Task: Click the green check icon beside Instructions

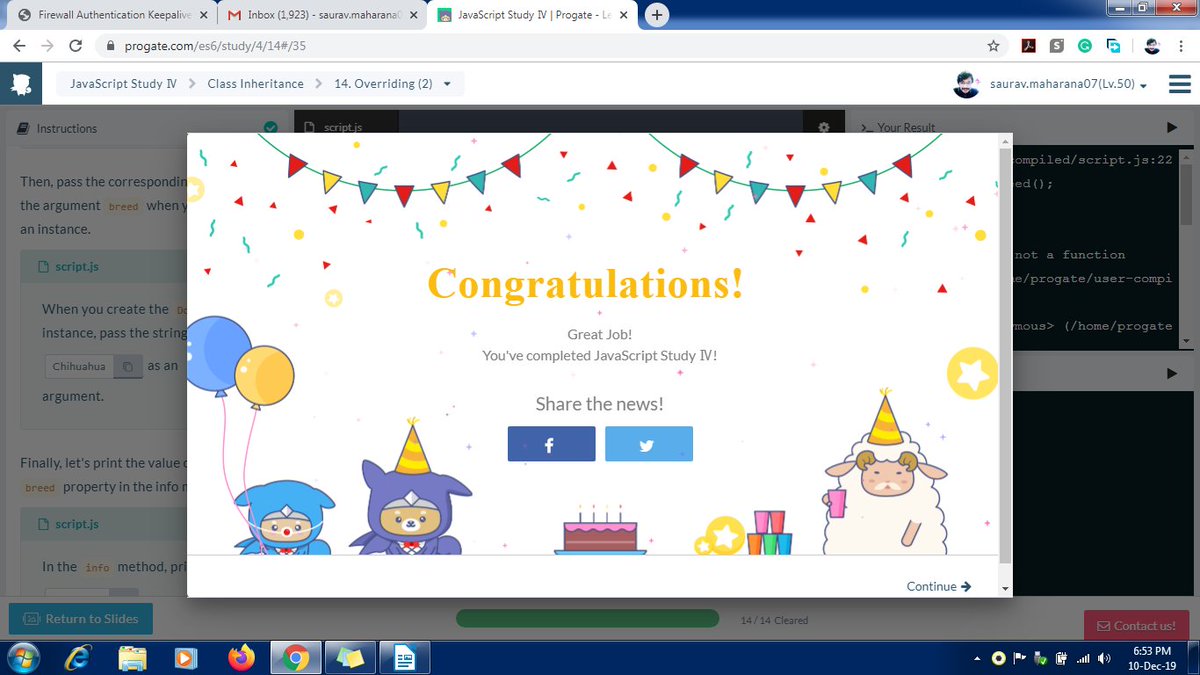Action: click(x=270, y=128)
